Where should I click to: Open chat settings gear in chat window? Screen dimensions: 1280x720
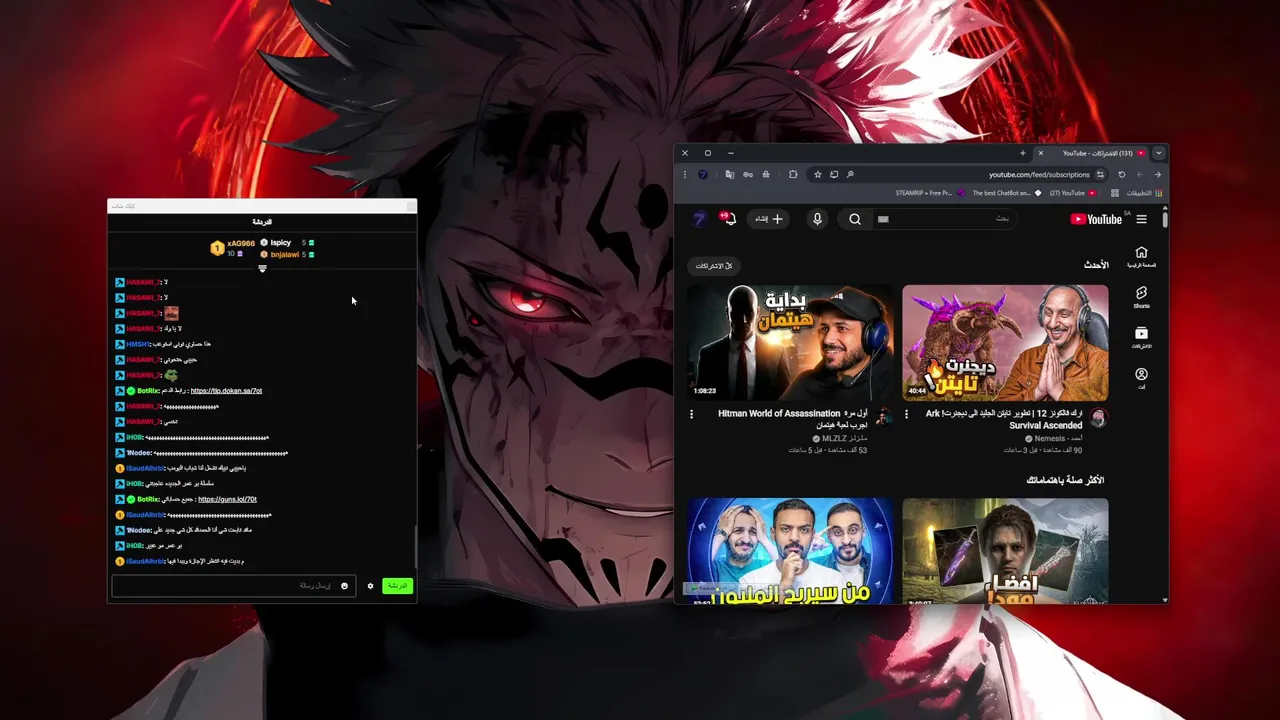coord(370,586)
